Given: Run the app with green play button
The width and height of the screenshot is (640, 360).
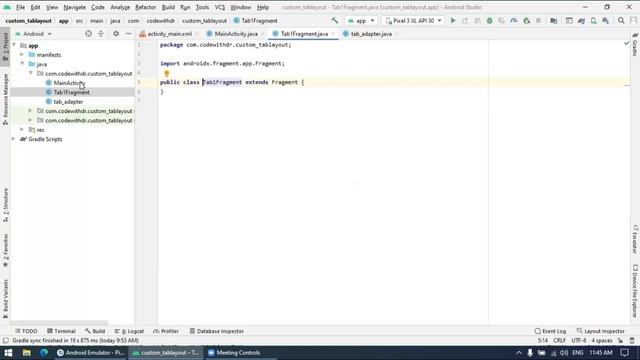Looking at the screenshot, I should coord(453,20).
